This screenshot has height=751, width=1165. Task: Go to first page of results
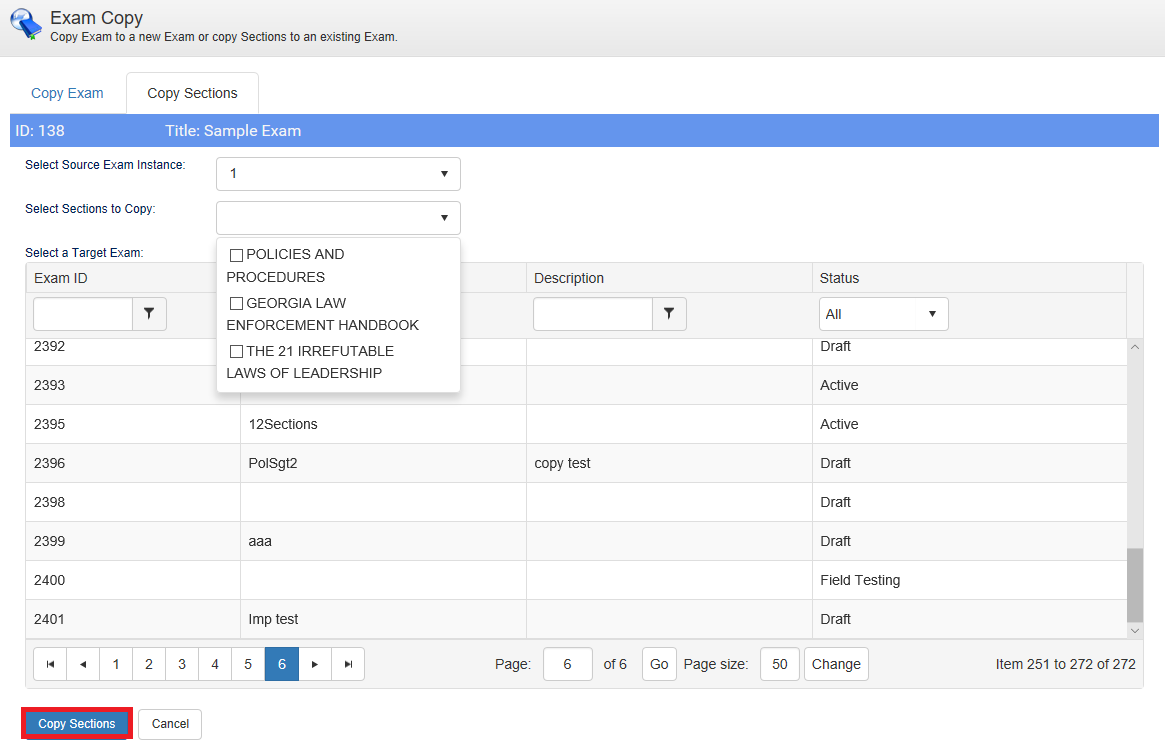point(50,664)
